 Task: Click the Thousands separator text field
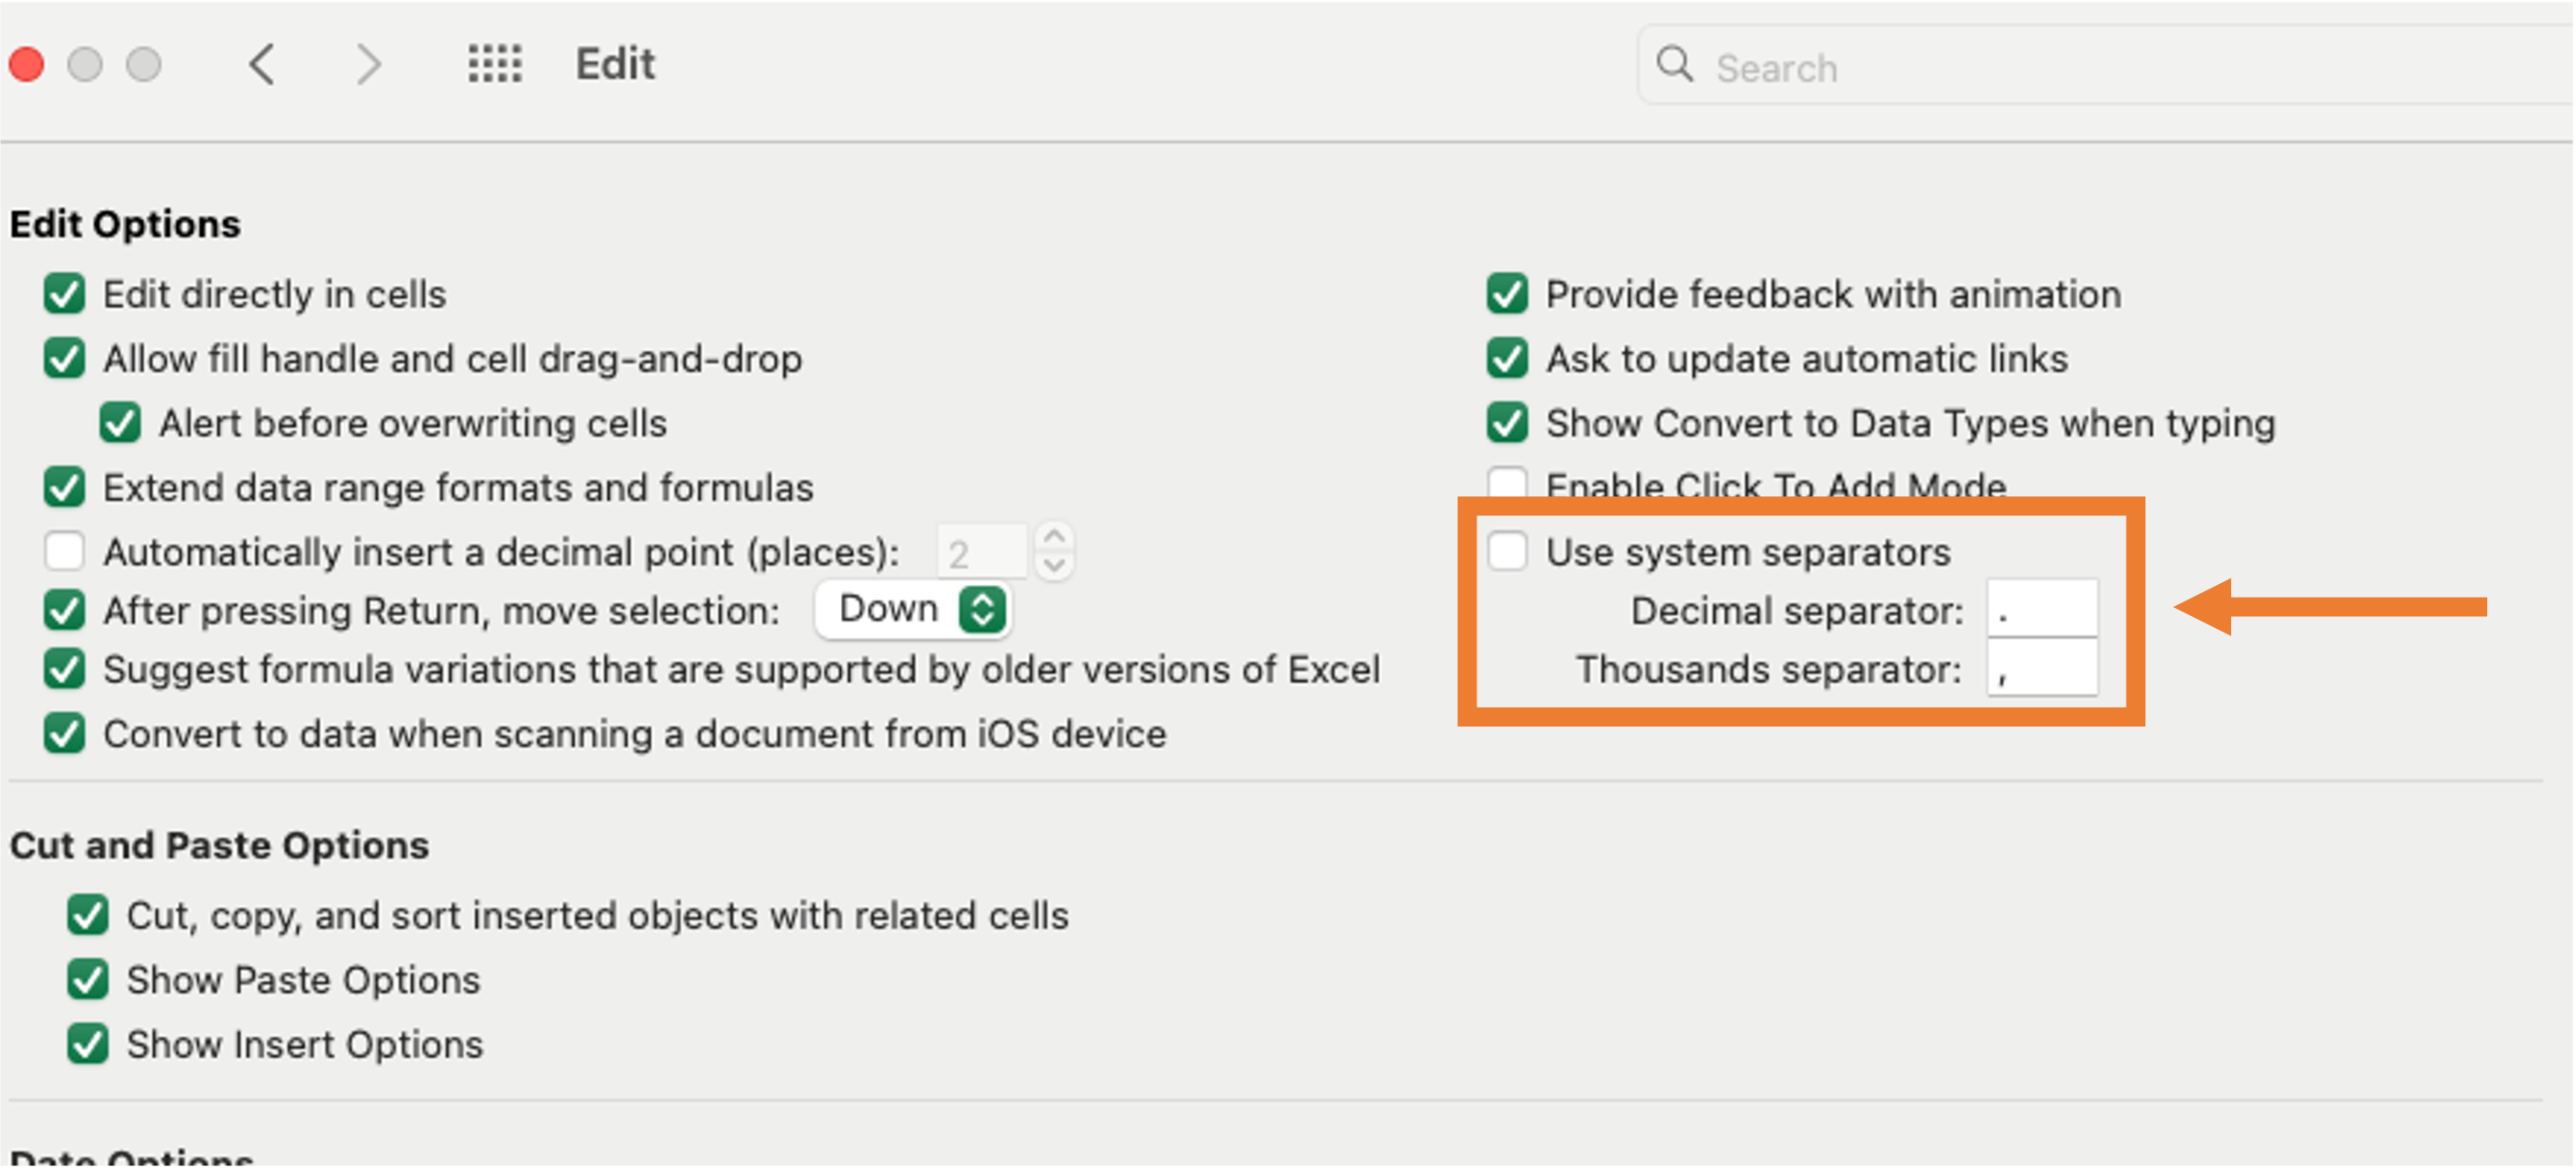(x=2041, y=668)
